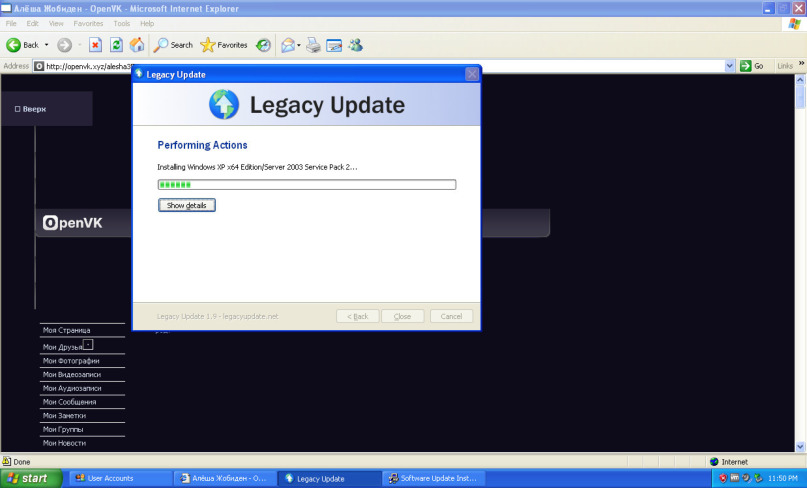Refresh the page in Internet Explorer
This screenshot has height=488, width=807.
116,45
